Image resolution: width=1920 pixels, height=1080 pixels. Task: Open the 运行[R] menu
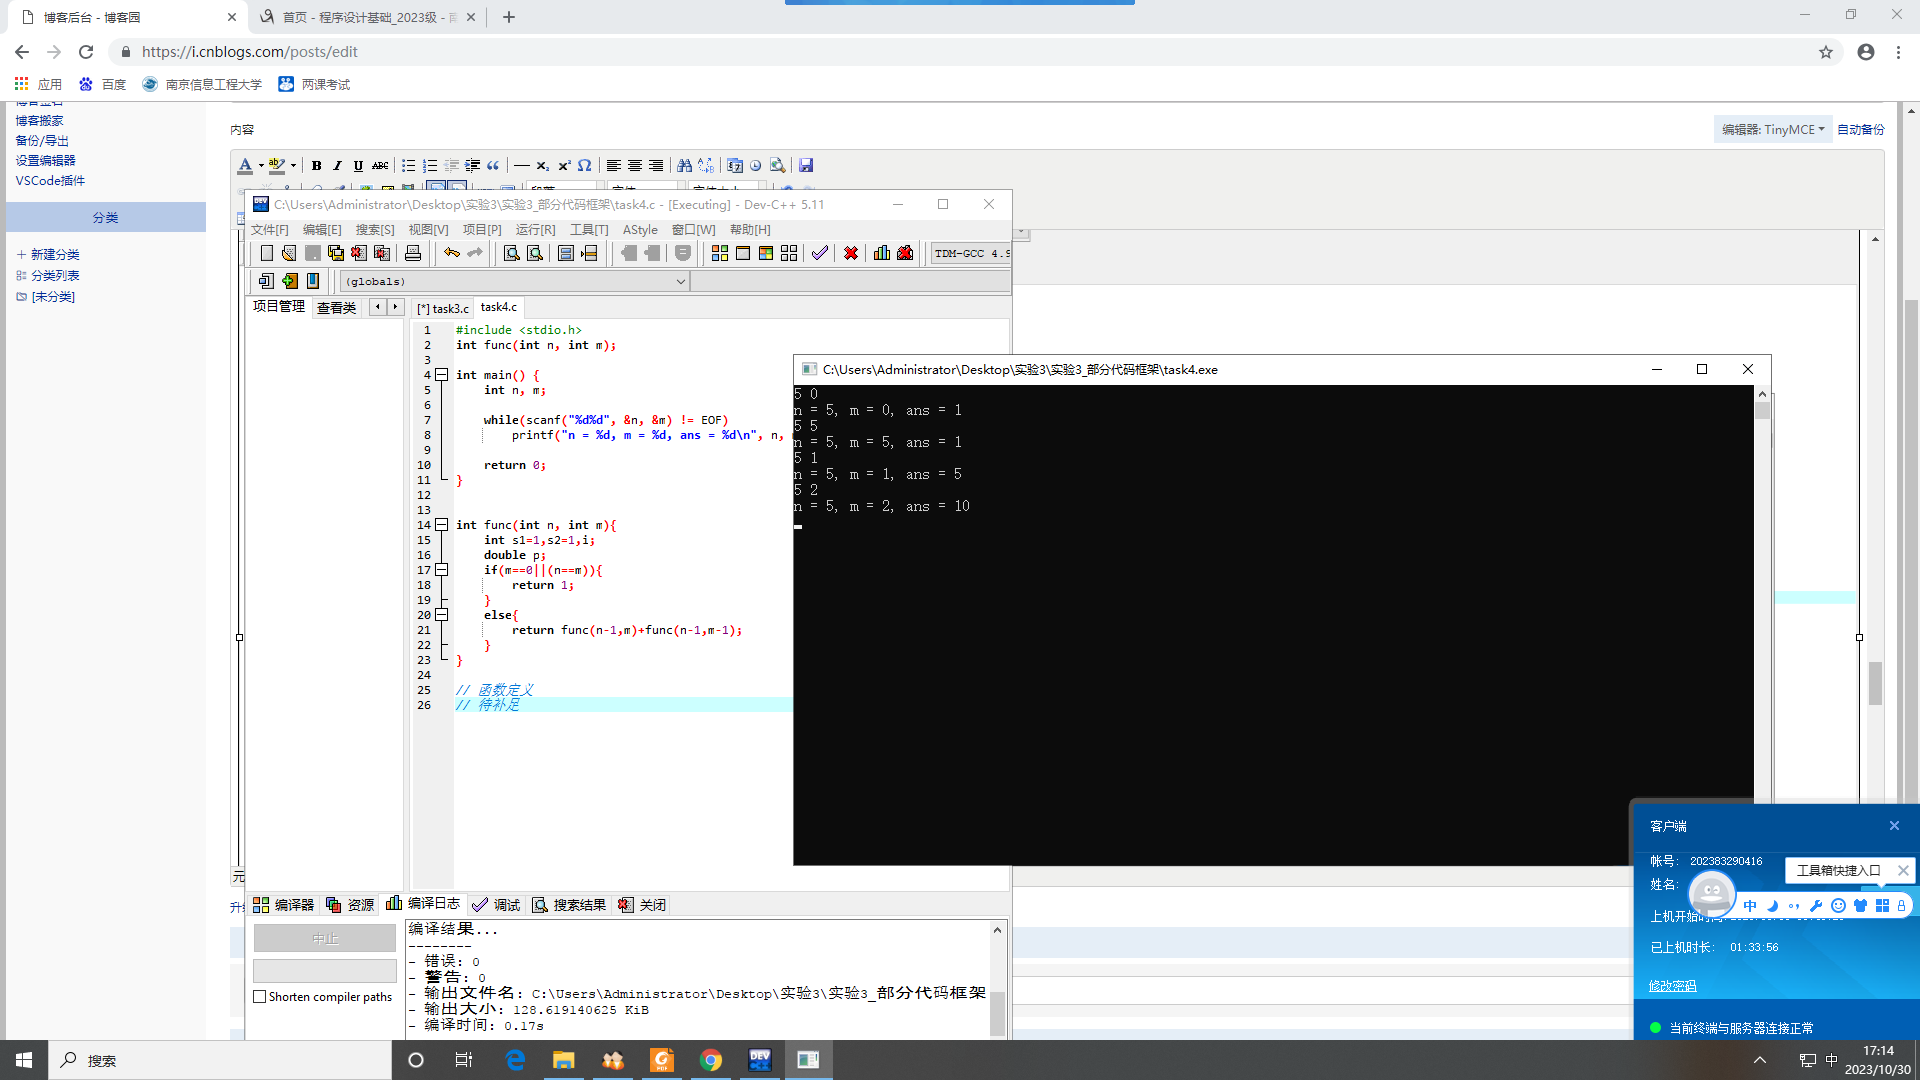click(x=535, y=230)
